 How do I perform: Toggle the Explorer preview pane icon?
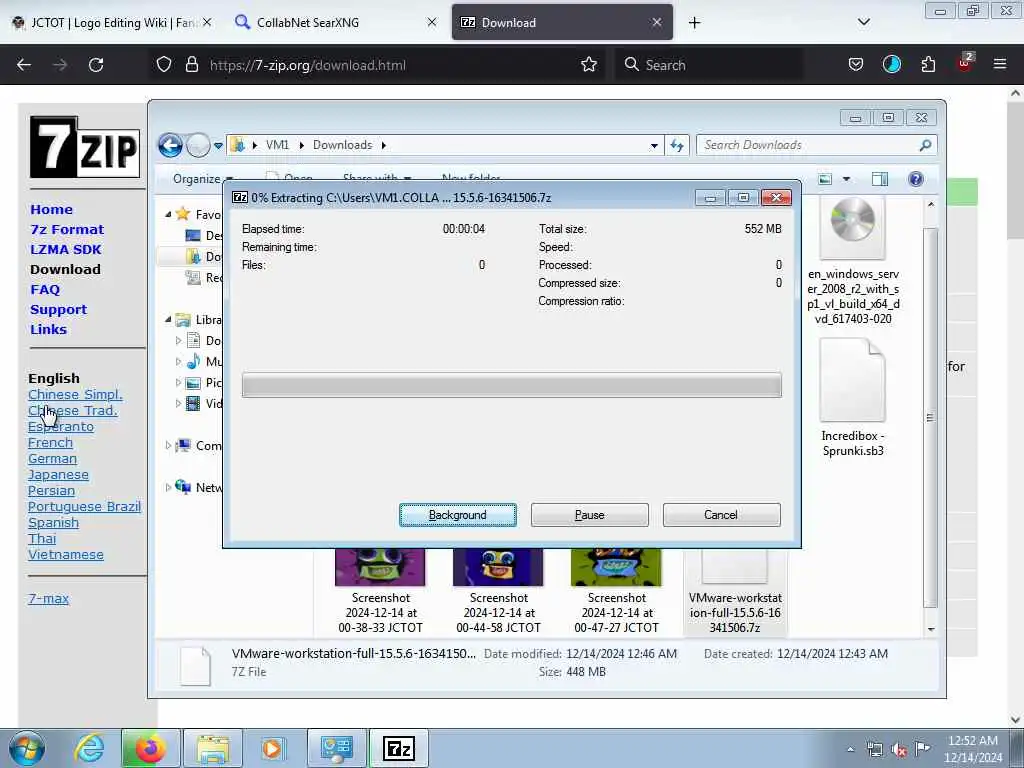880,179
